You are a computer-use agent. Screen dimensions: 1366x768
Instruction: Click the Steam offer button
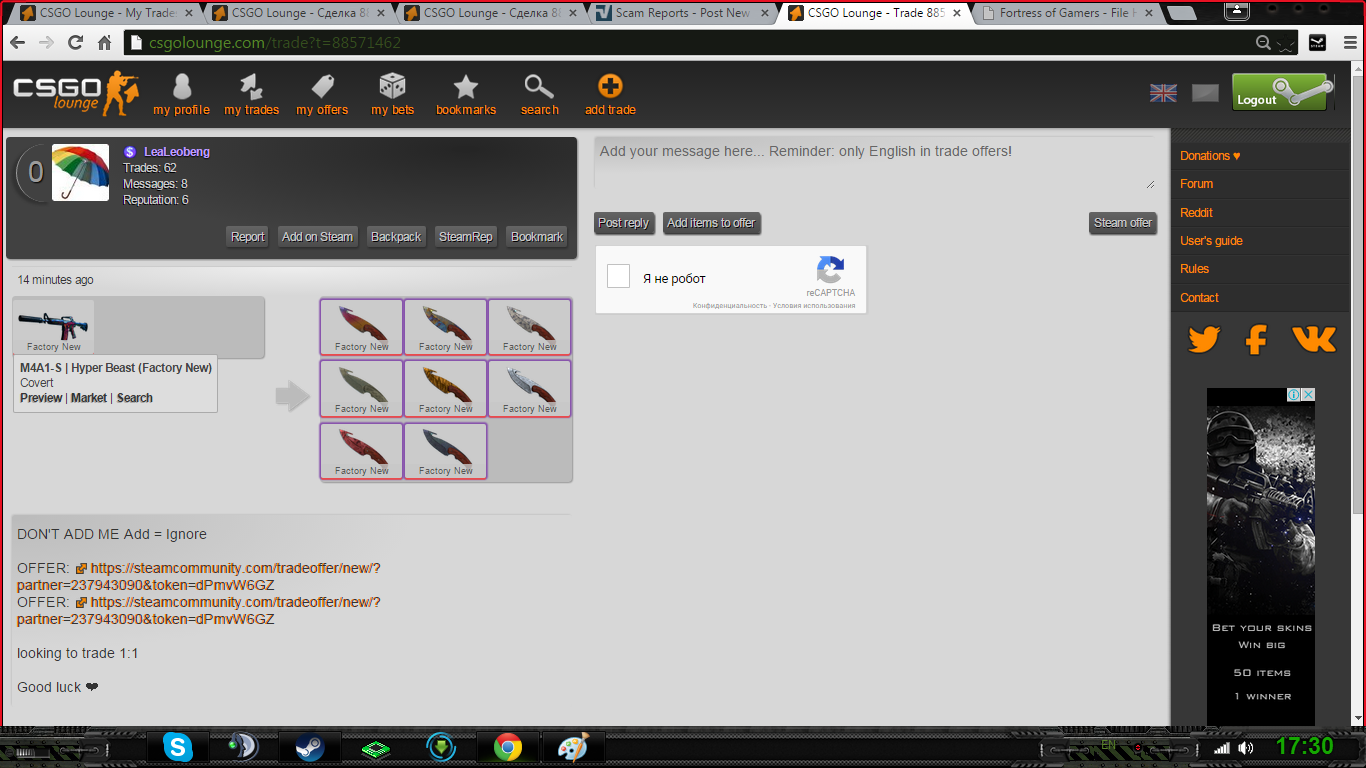pyautogui.click(x=1122, y=223)
